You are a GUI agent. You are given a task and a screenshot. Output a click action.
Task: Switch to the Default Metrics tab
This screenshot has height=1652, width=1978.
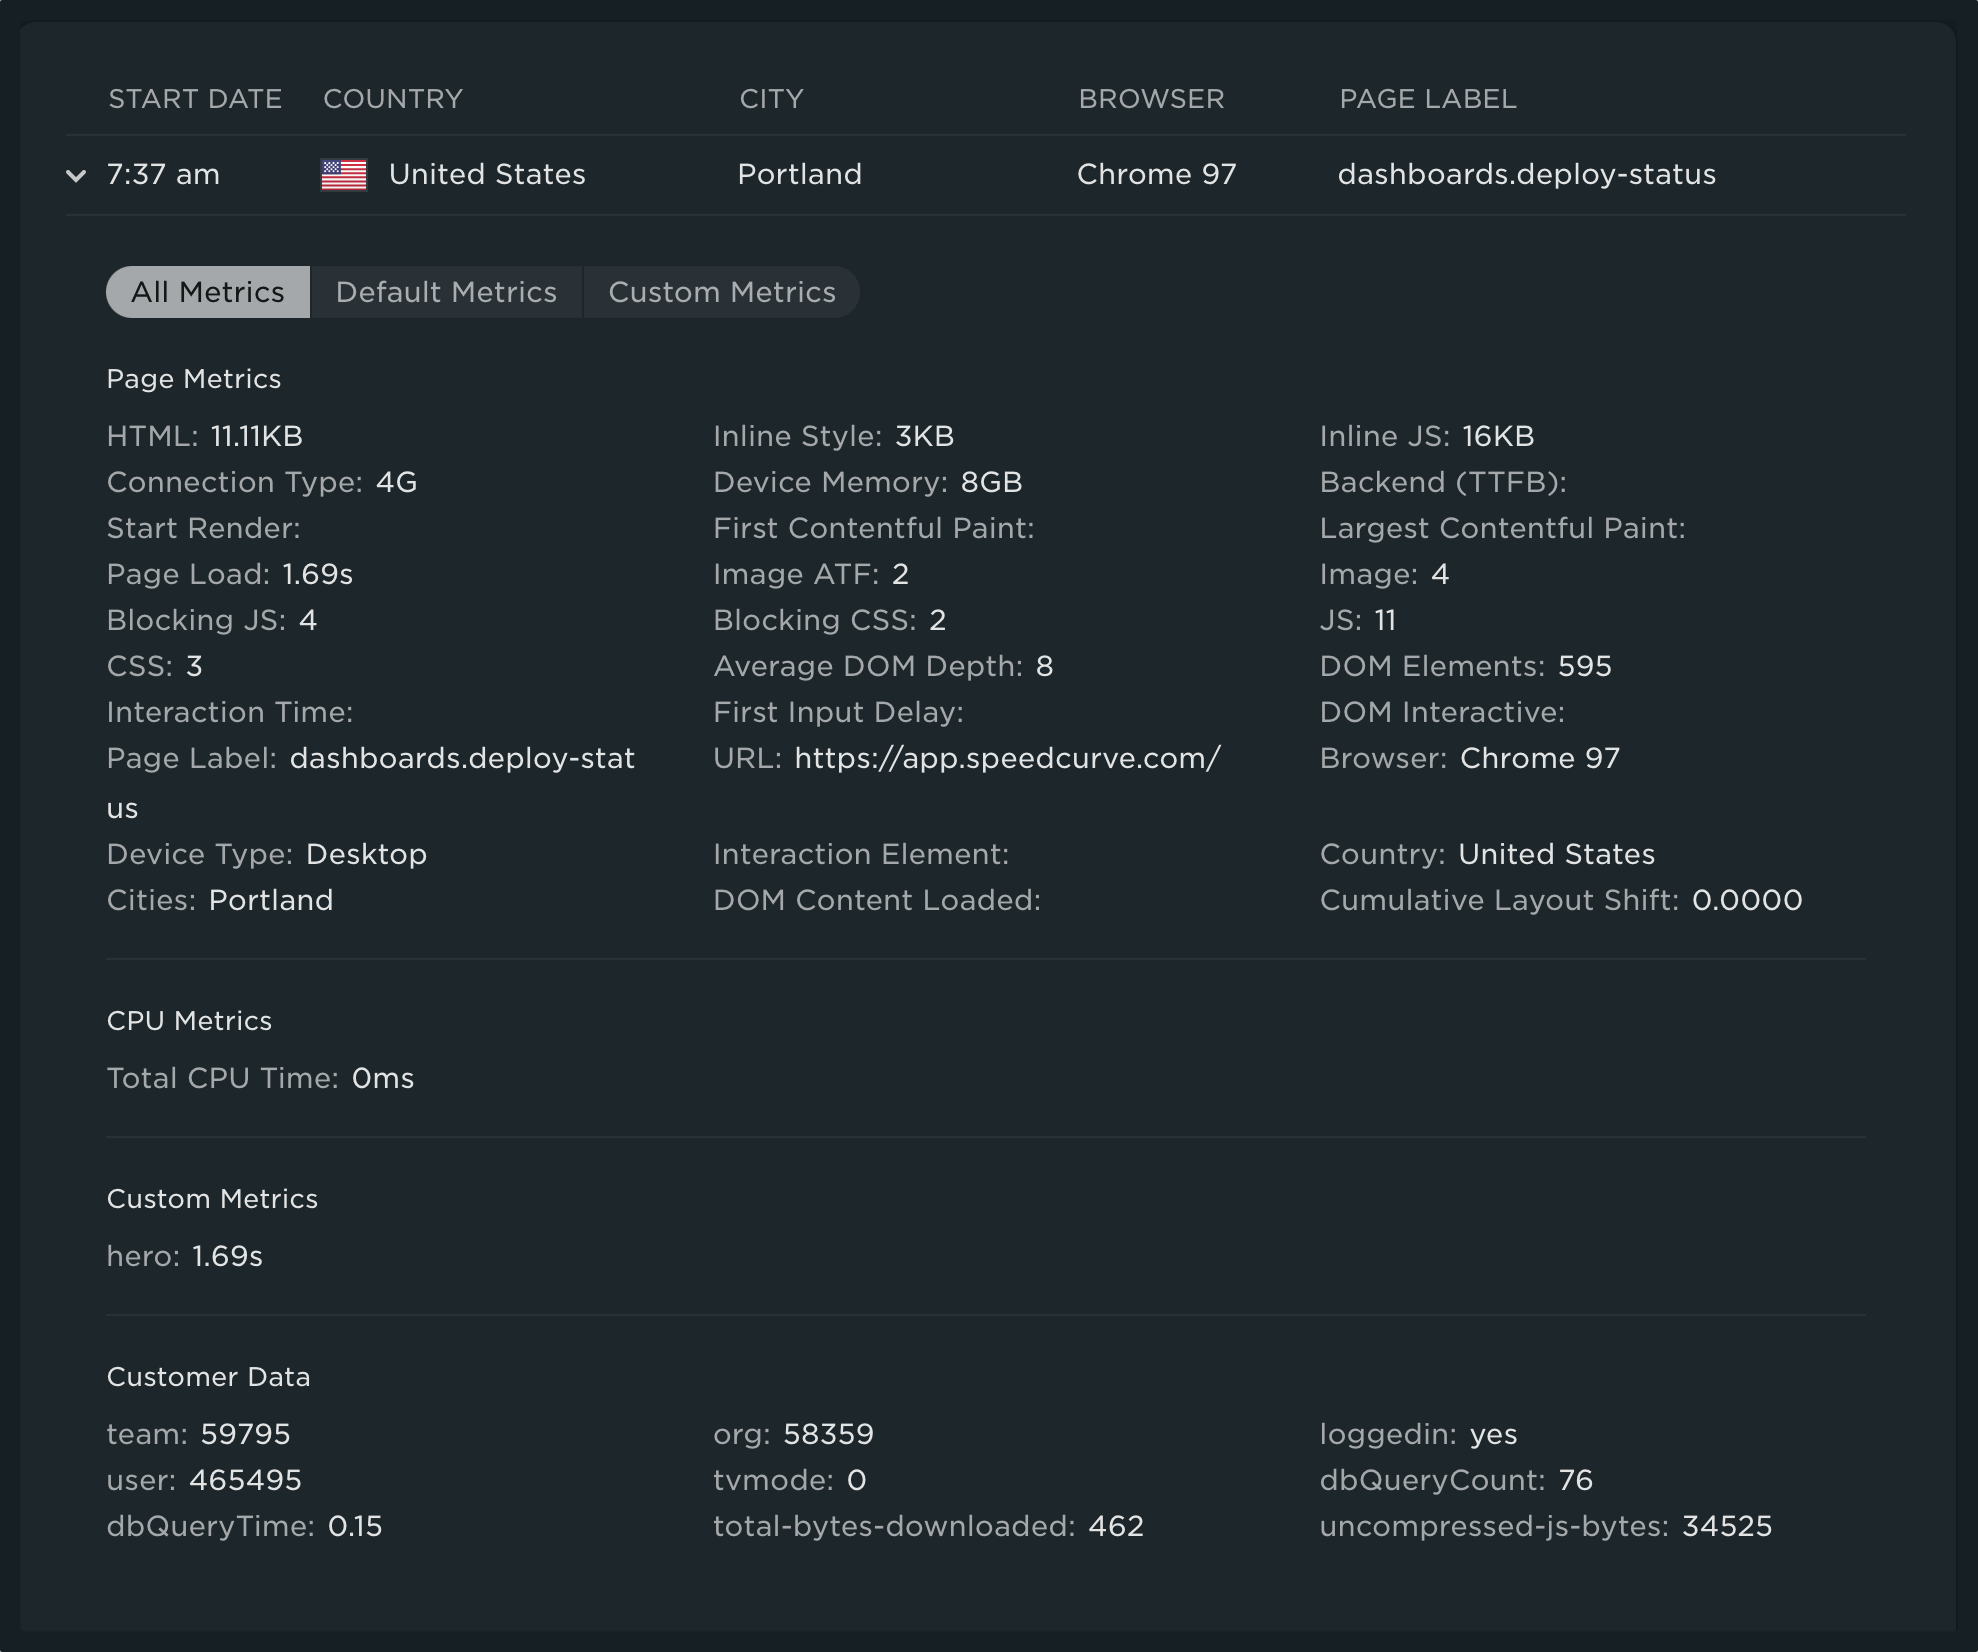coord(447,292)
